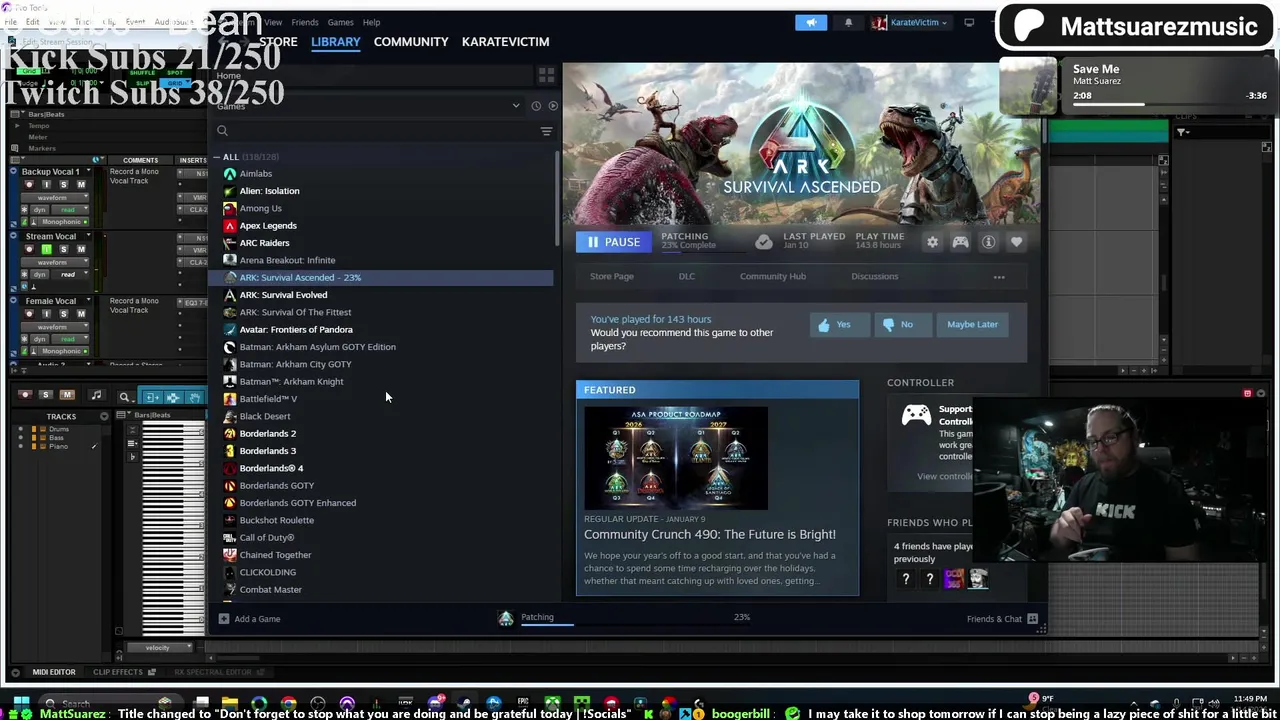Show game info circle icon
Viewport: 1280px width, 720px height.
point(988,242)
